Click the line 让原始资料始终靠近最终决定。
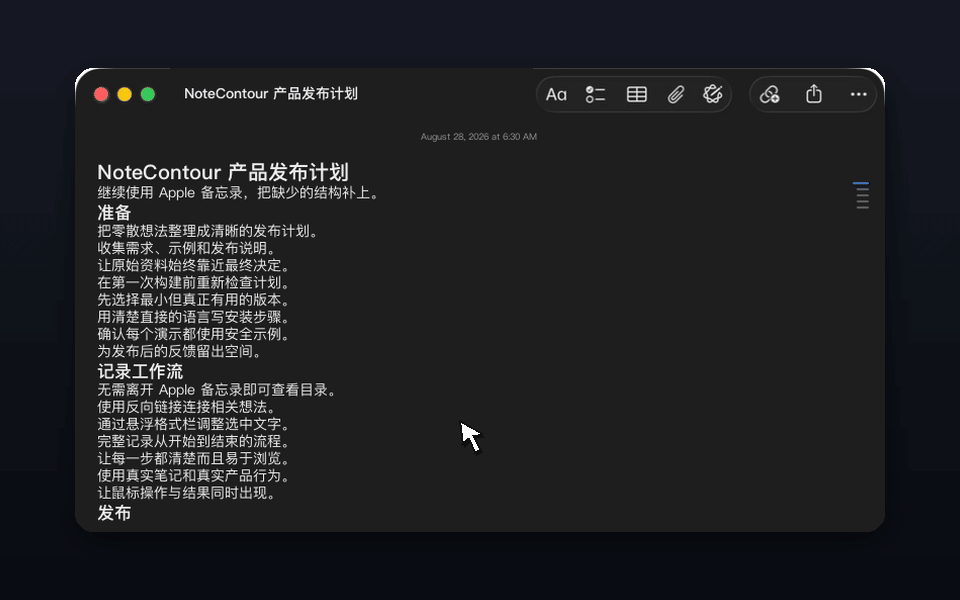The height and width of the screenshot is (600, 960). pyautogui.click(x=195, y=266)
